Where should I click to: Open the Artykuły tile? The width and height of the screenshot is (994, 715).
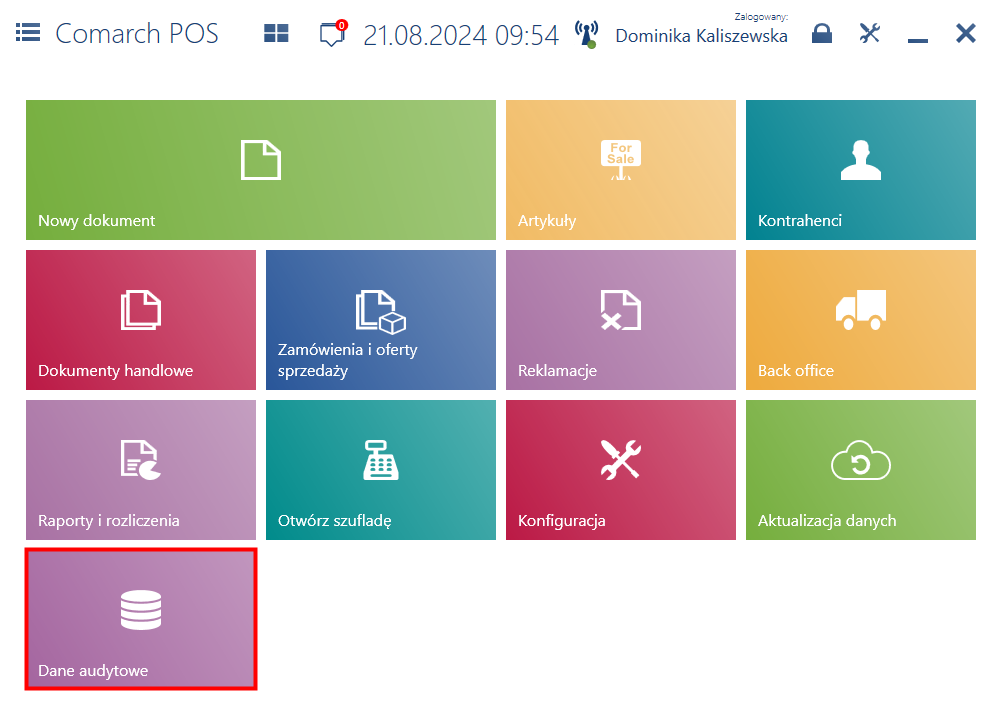(x=621, y=170)
